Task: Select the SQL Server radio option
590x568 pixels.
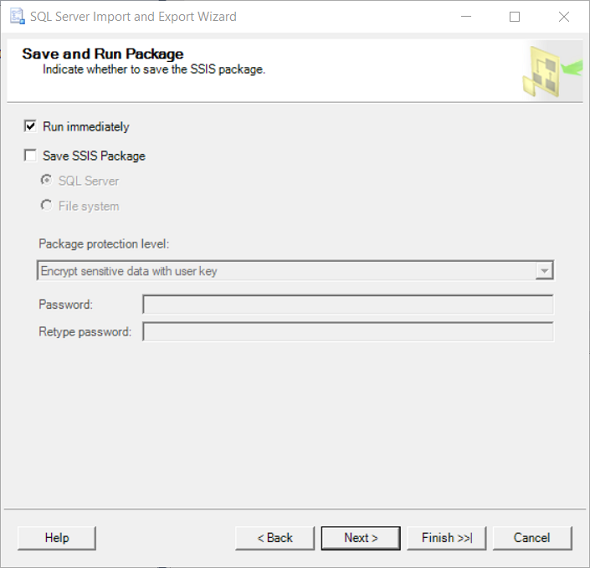Action: pyautogui.click(x=46, y=181)
